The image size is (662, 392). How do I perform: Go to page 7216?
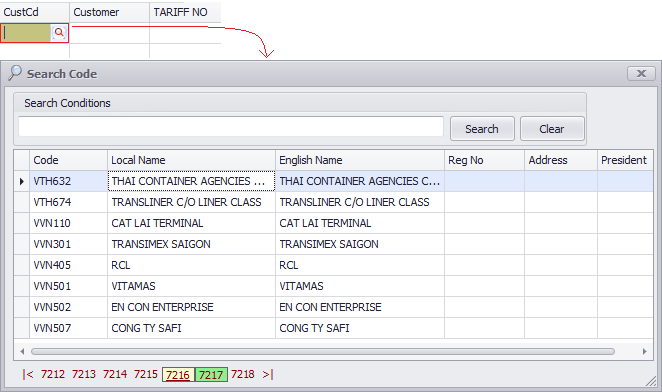178,375
